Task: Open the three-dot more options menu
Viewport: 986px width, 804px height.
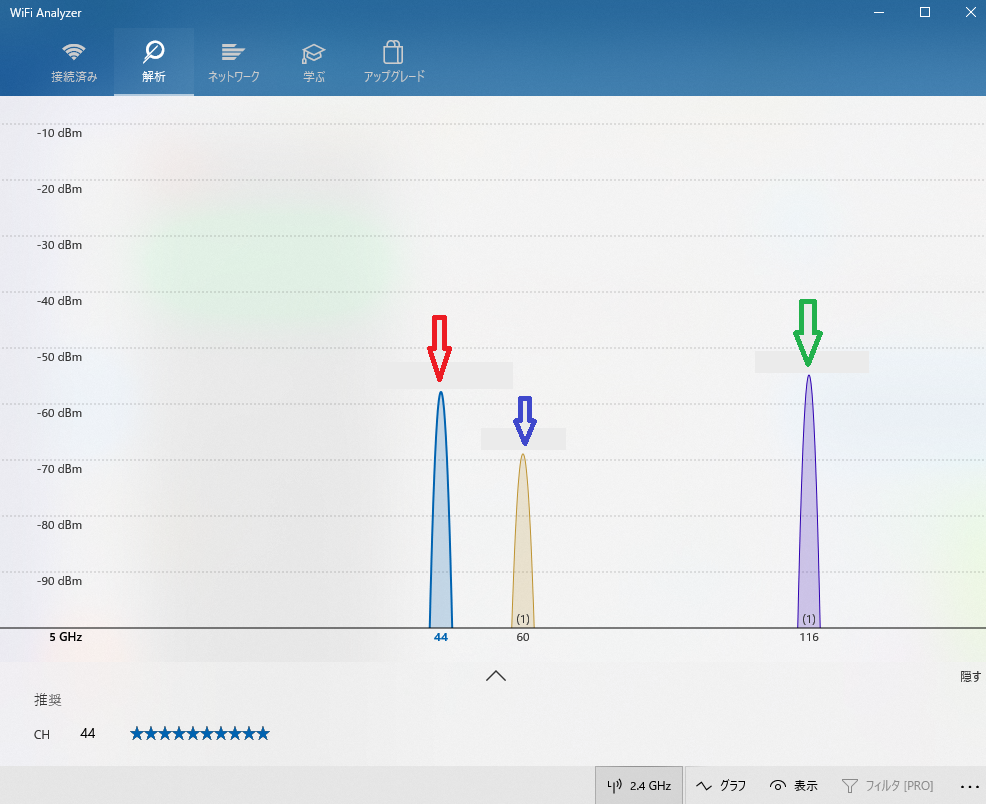Action: (969, 786)
